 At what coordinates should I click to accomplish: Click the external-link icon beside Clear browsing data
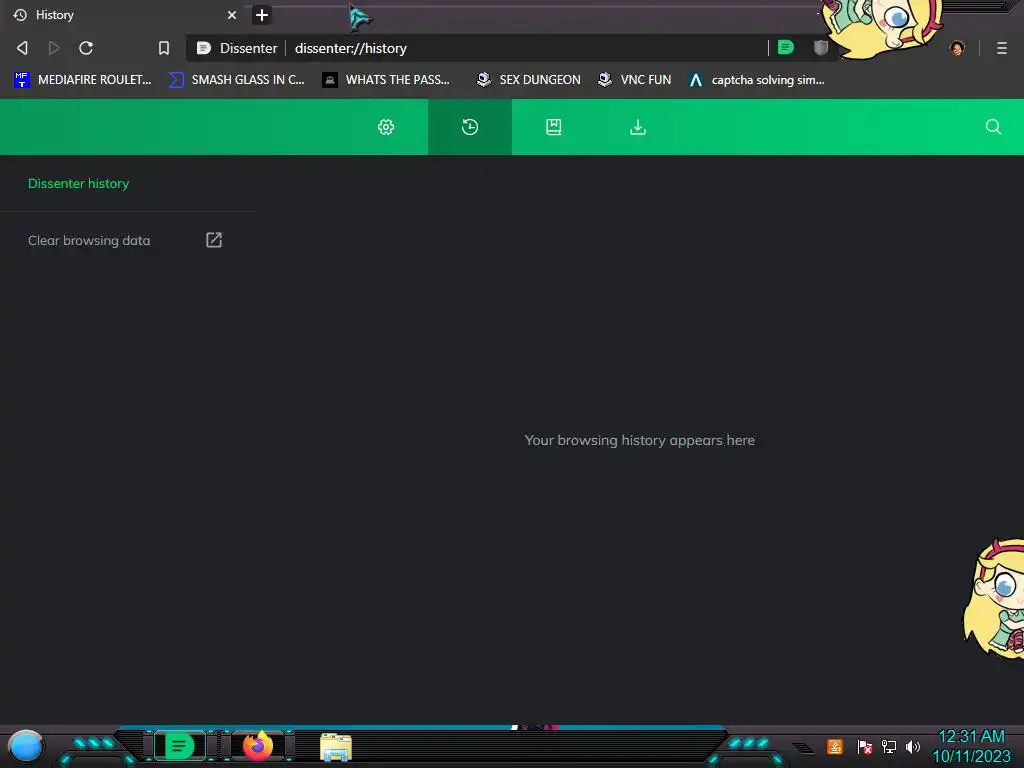214,240
